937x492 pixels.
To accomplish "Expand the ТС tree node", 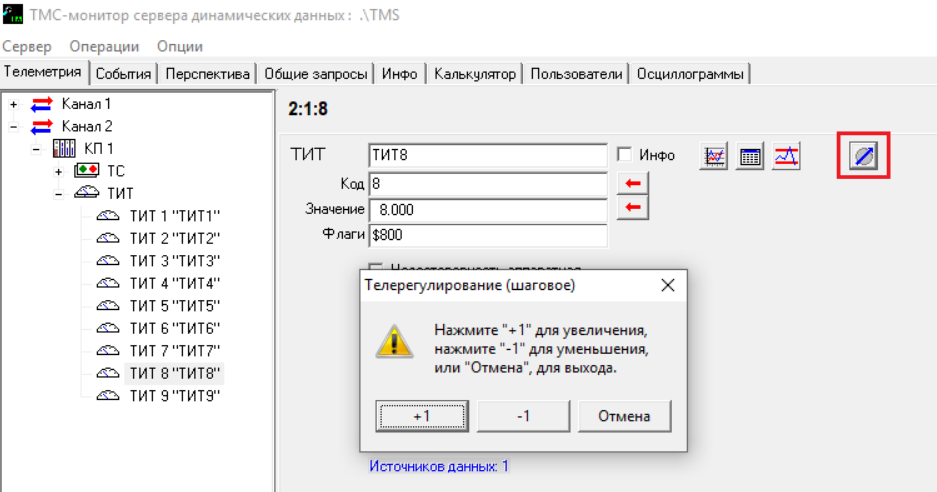I will click(59, 171).
